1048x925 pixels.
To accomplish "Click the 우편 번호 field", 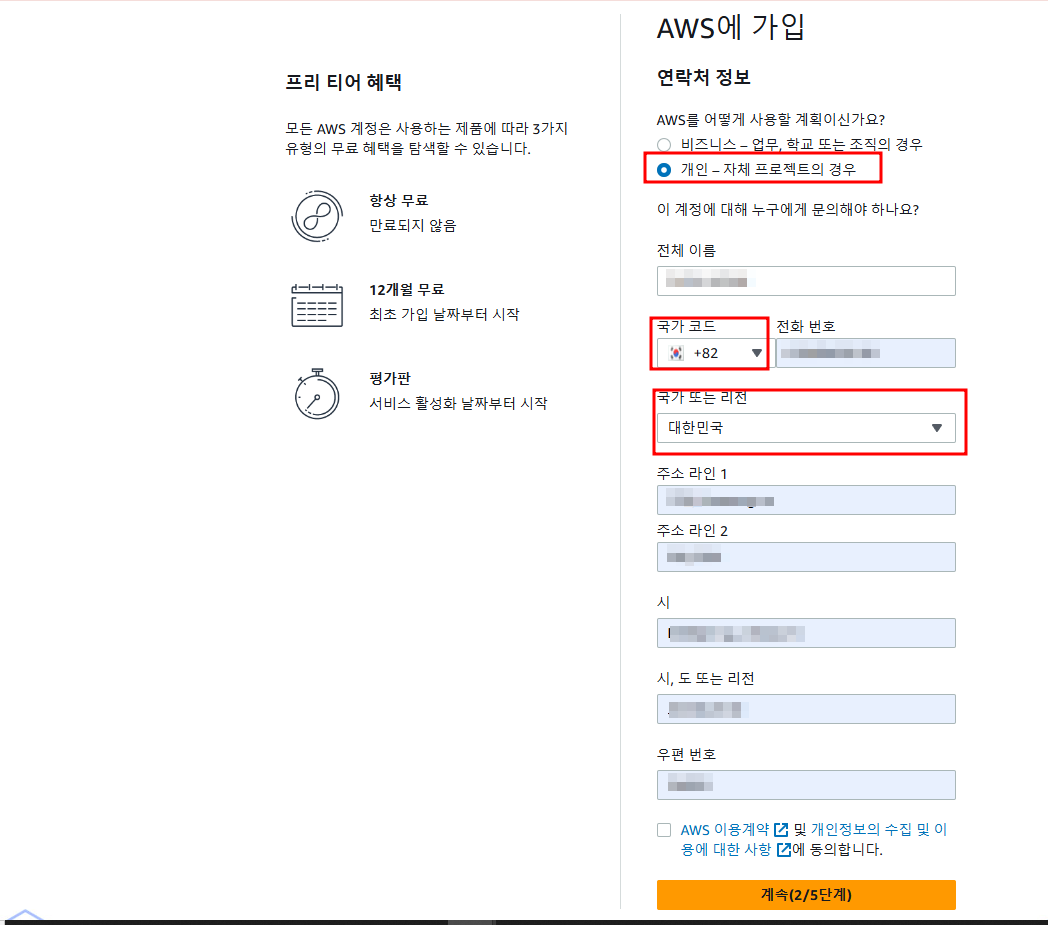I will click(806, 785).
